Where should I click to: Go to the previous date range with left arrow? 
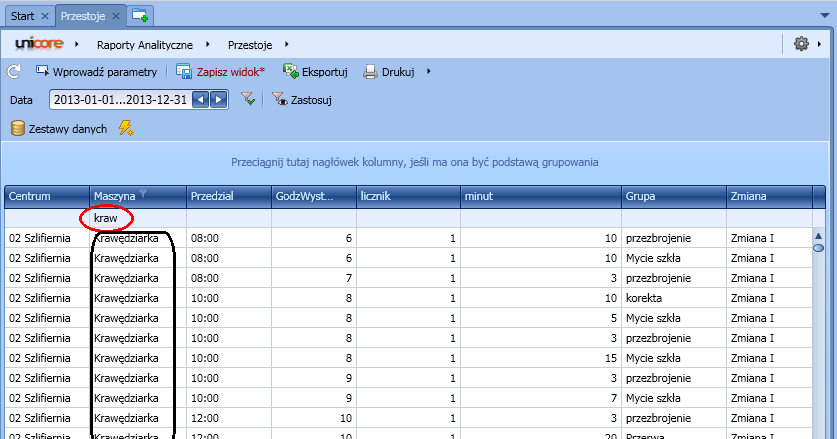200,100
